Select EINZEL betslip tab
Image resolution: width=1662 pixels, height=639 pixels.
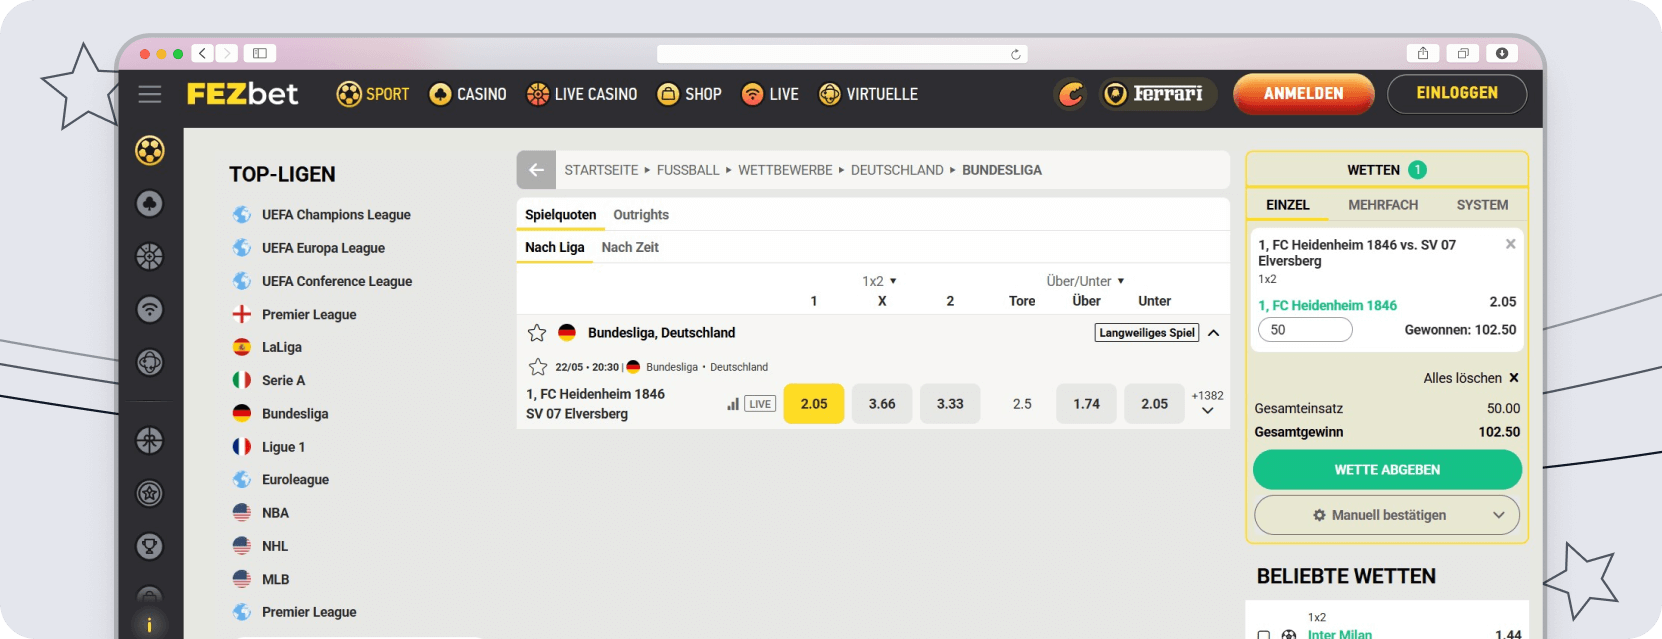tap(1288, 205)
